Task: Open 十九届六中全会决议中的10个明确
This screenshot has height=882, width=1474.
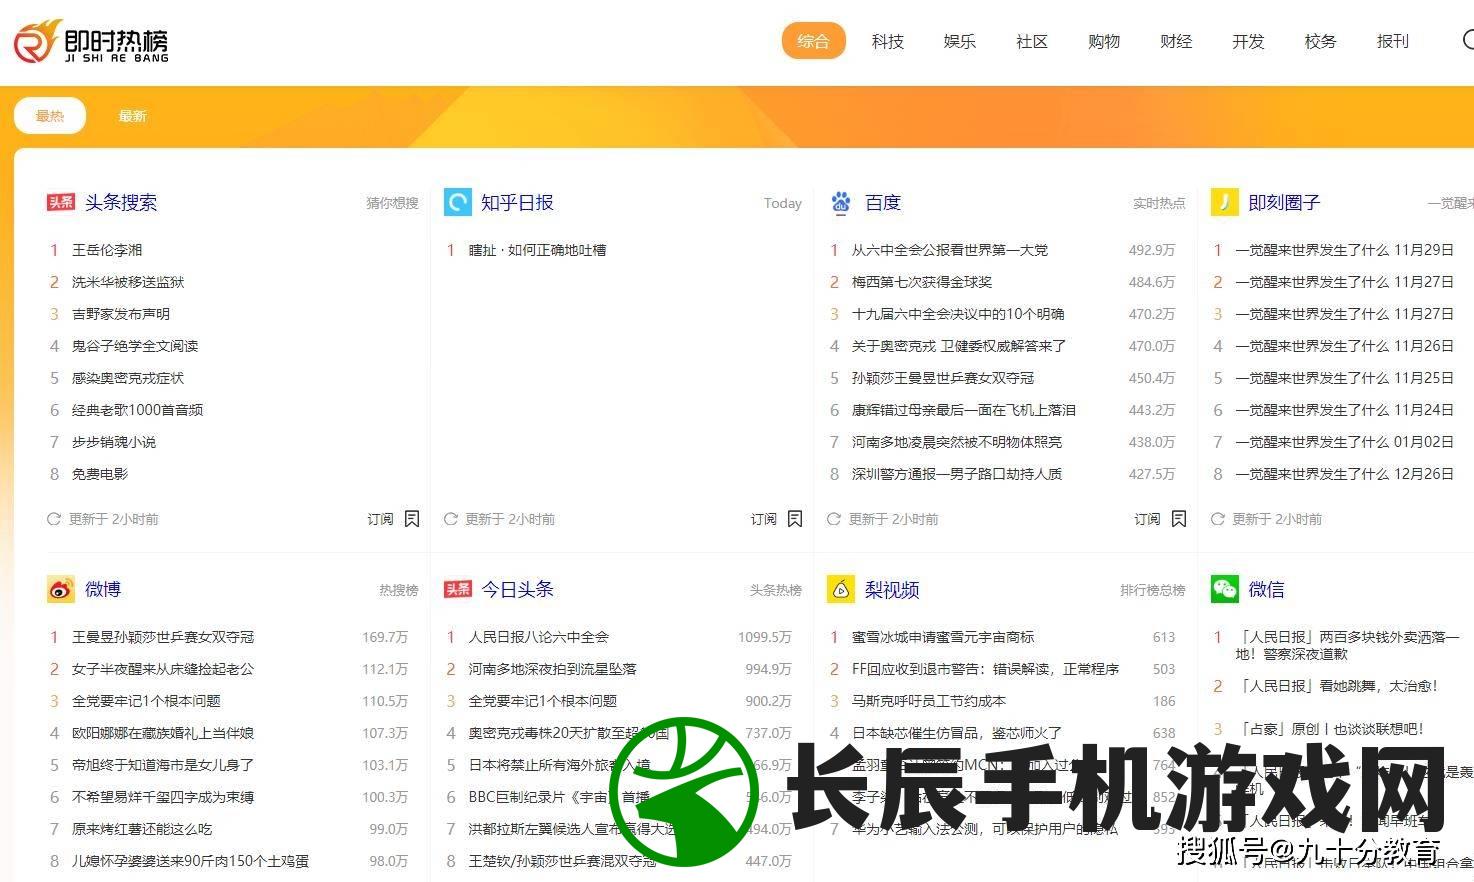Action: click(957, 314)
